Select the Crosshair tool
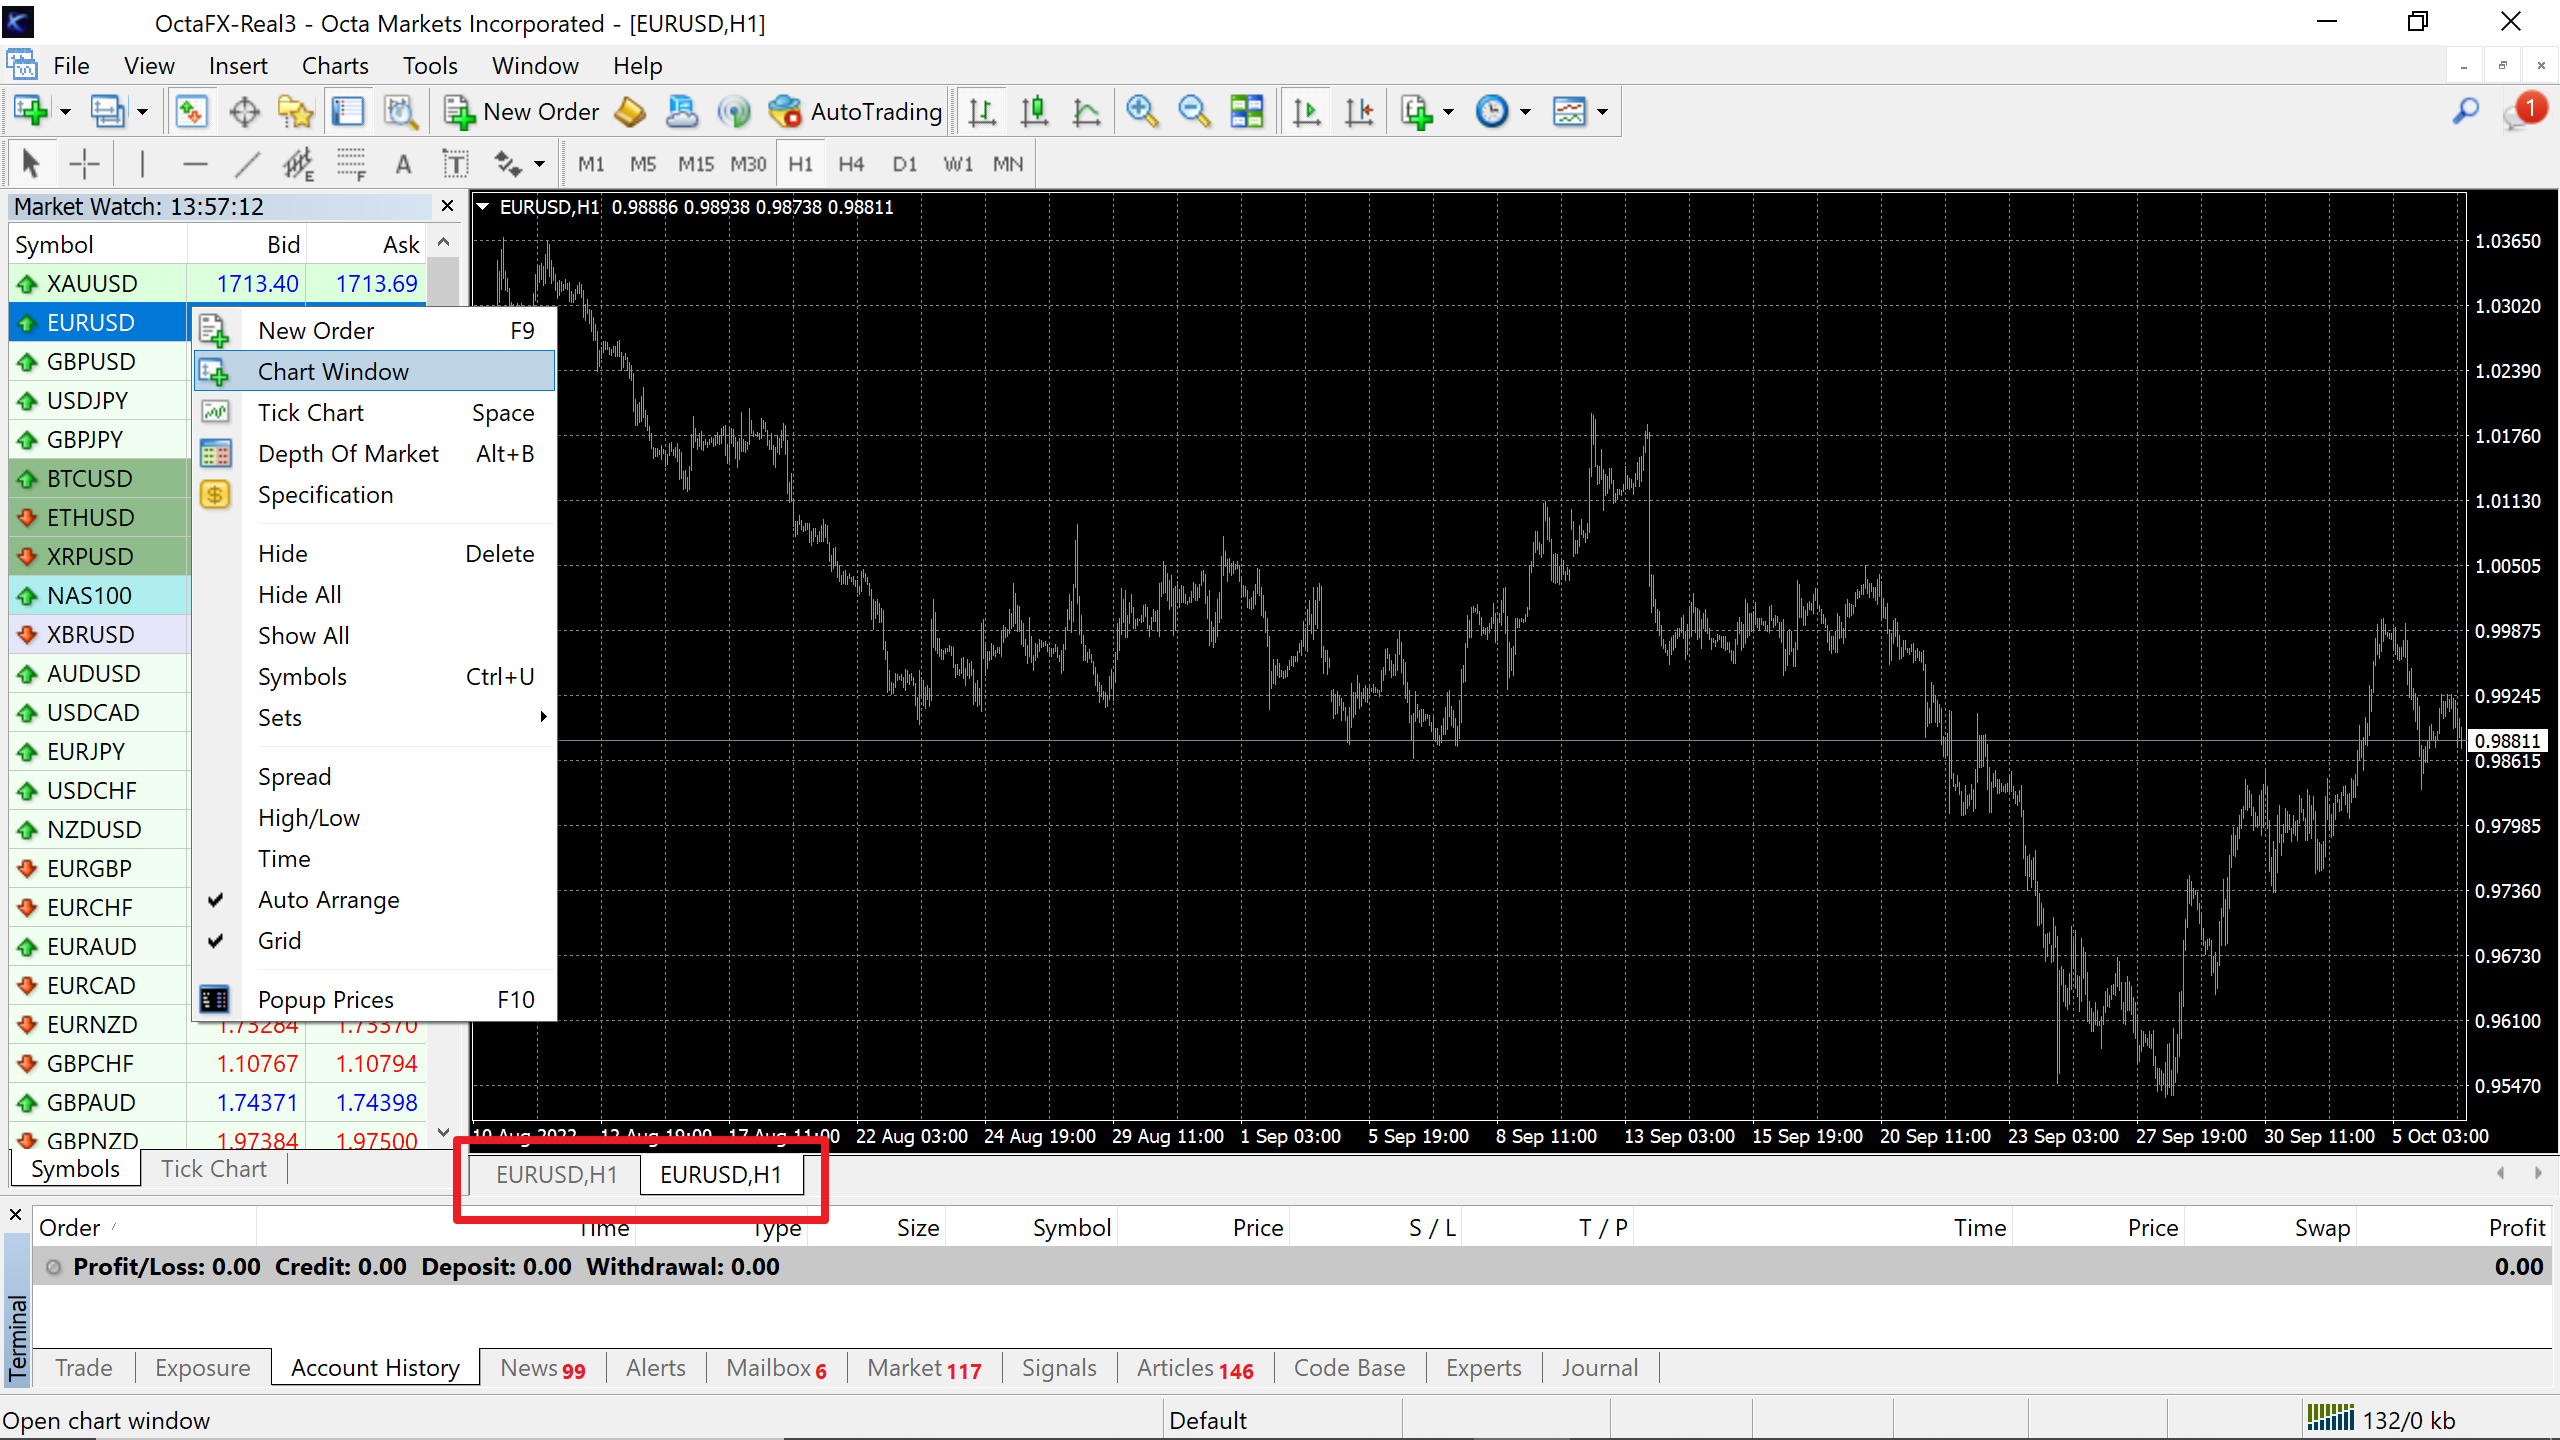The width and height of the screenshot is (2560, 1440). tap(83, 163)
